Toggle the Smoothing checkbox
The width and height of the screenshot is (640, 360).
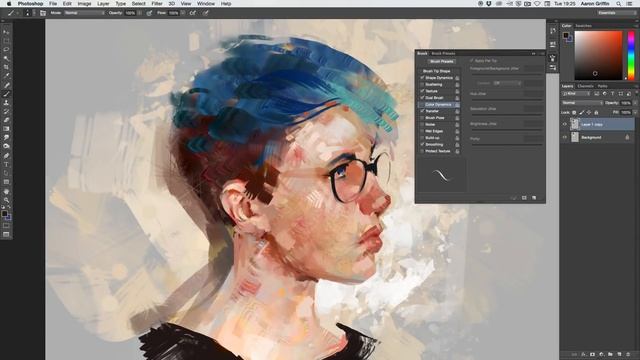click(422, 144)
